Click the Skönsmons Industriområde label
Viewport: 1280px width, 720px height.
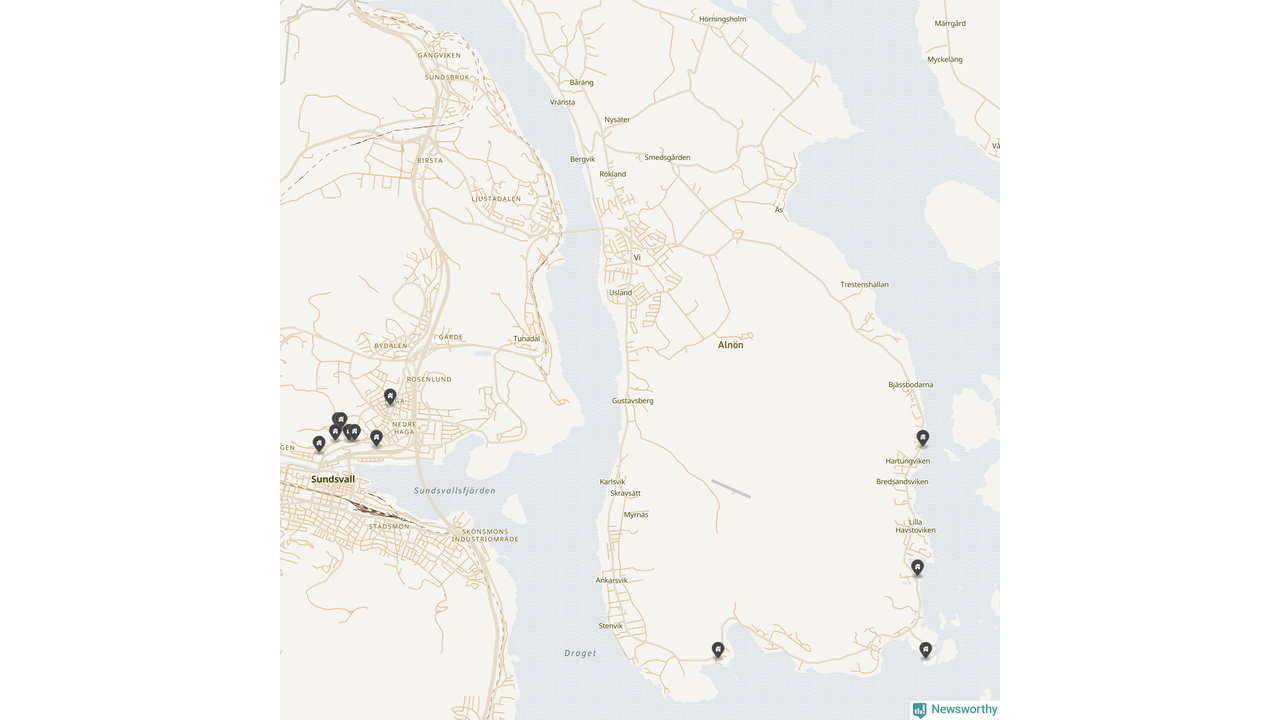[x=485, y=535]
